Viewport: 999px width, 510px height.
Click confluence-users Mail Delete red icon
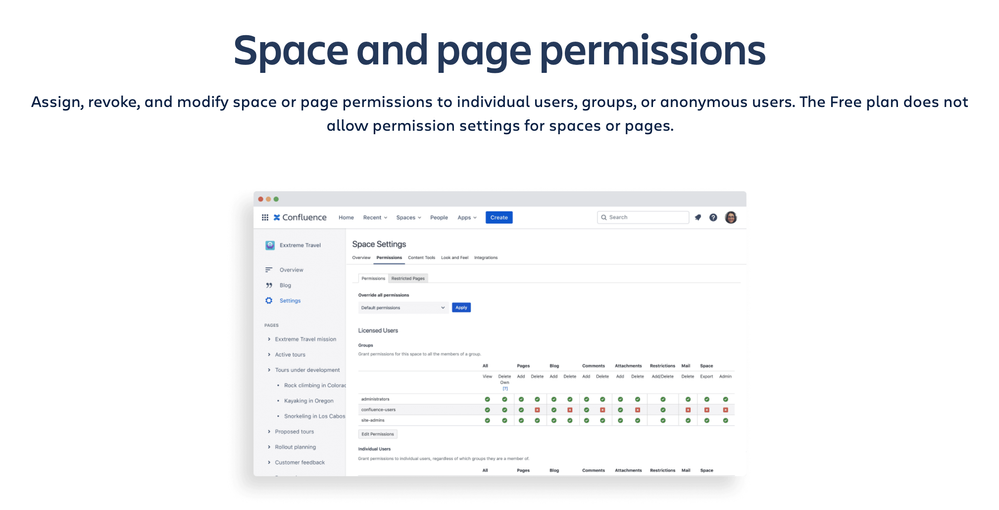tap(688, 409)
